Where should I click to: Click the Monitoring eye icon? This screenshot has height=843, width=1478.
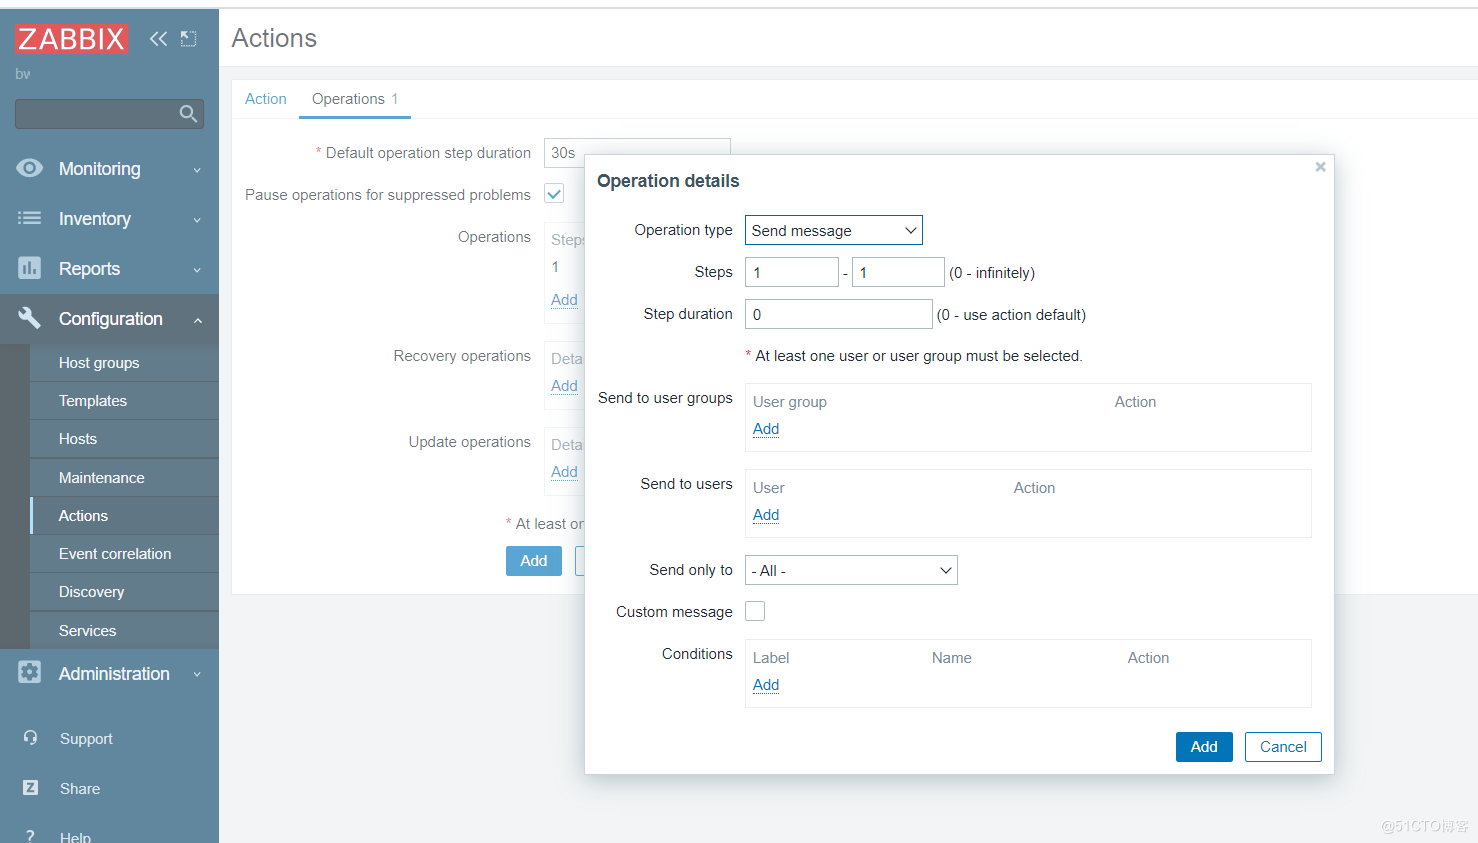pos(30,168)
